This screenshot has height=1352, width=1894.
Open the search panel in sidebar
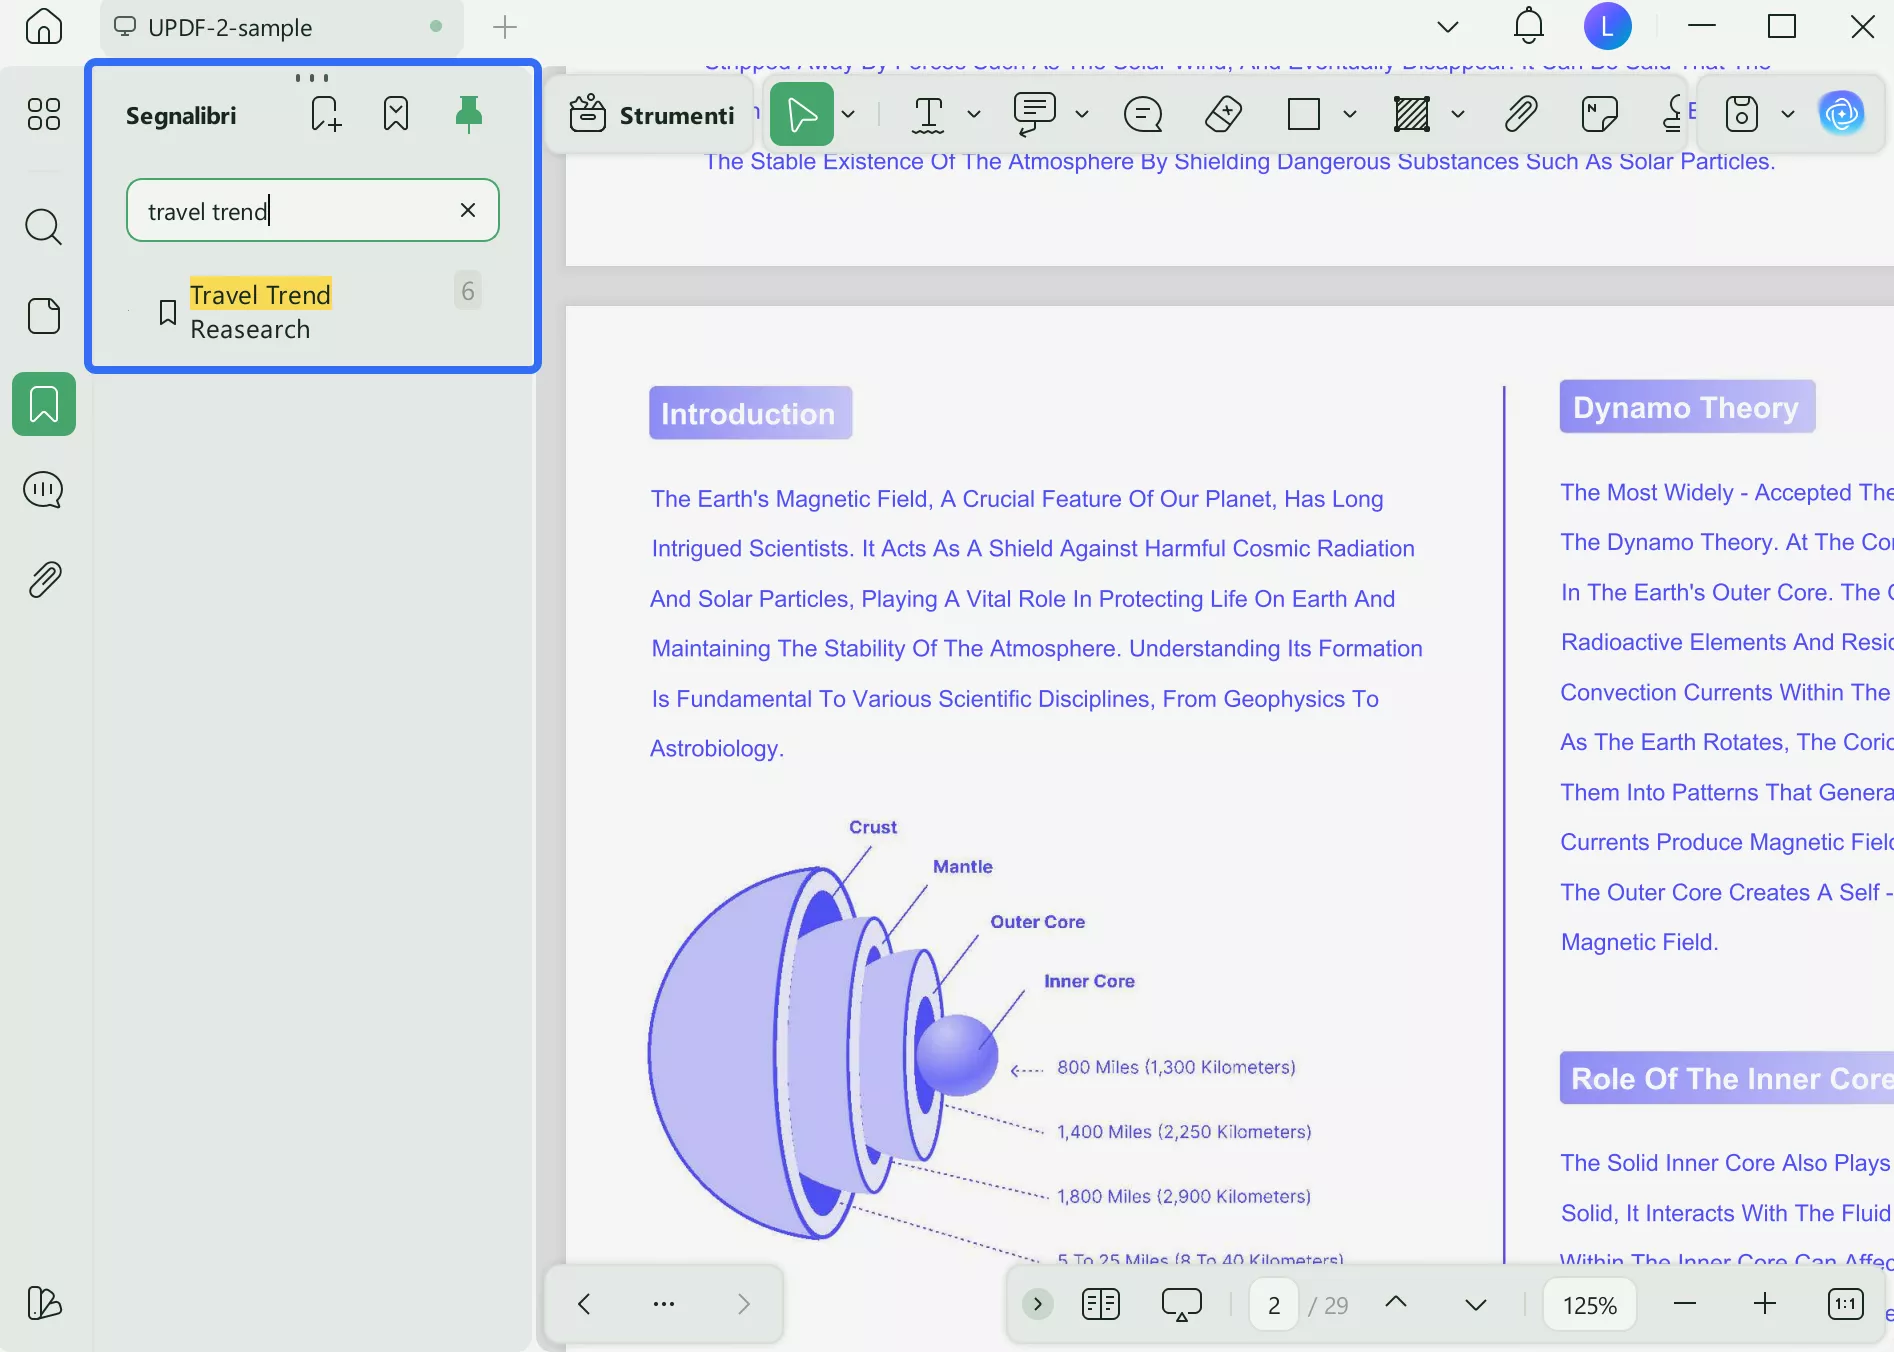pos(43,227)
